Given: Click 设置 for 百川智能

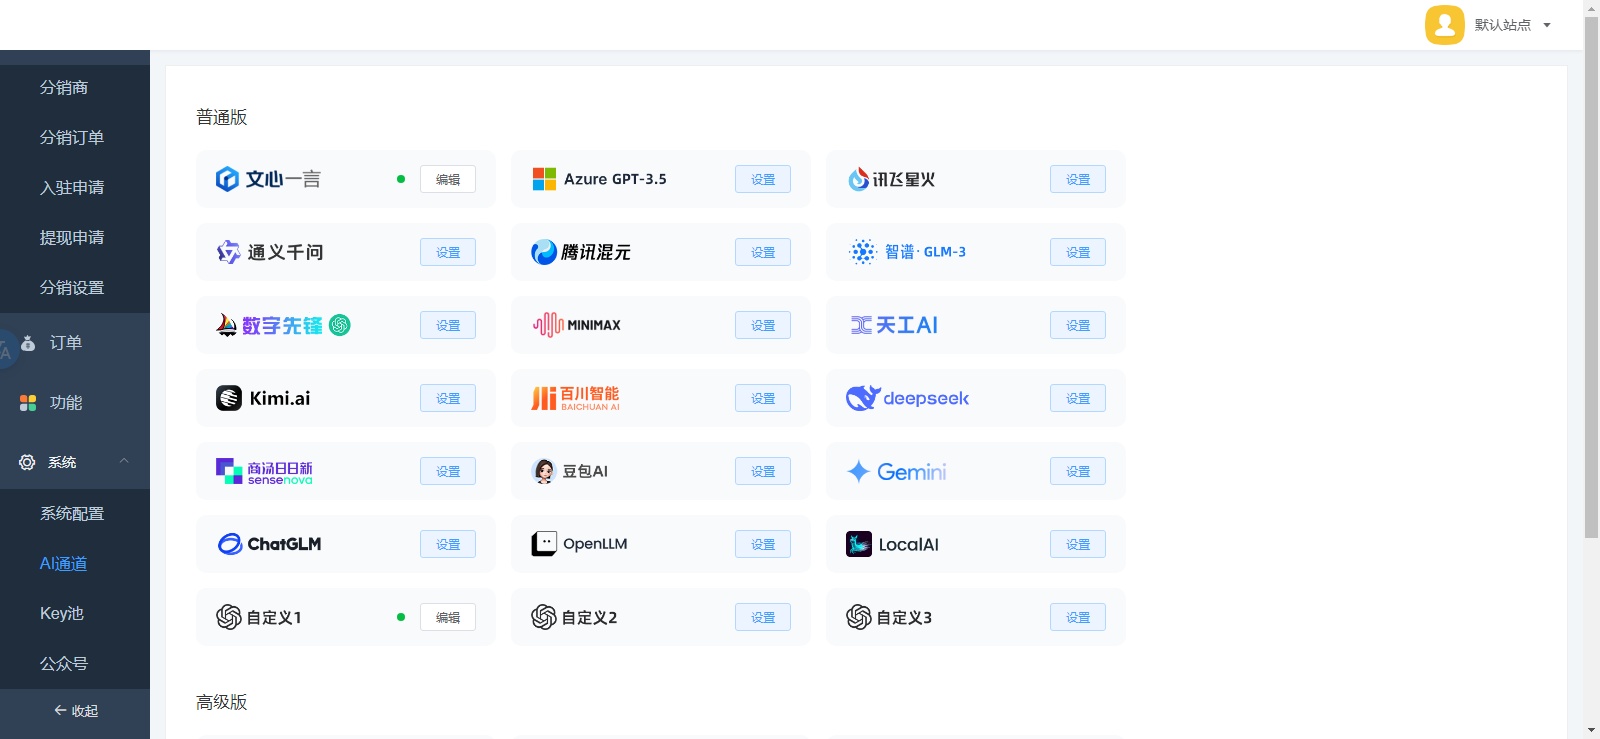Looking at the screenshot, I should [763, 398].
